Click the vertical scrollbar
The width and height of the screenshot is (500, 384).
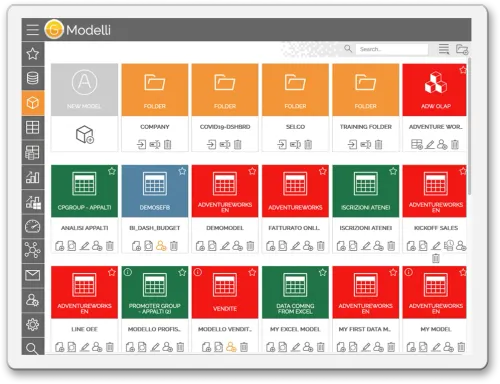click(469, 127)
